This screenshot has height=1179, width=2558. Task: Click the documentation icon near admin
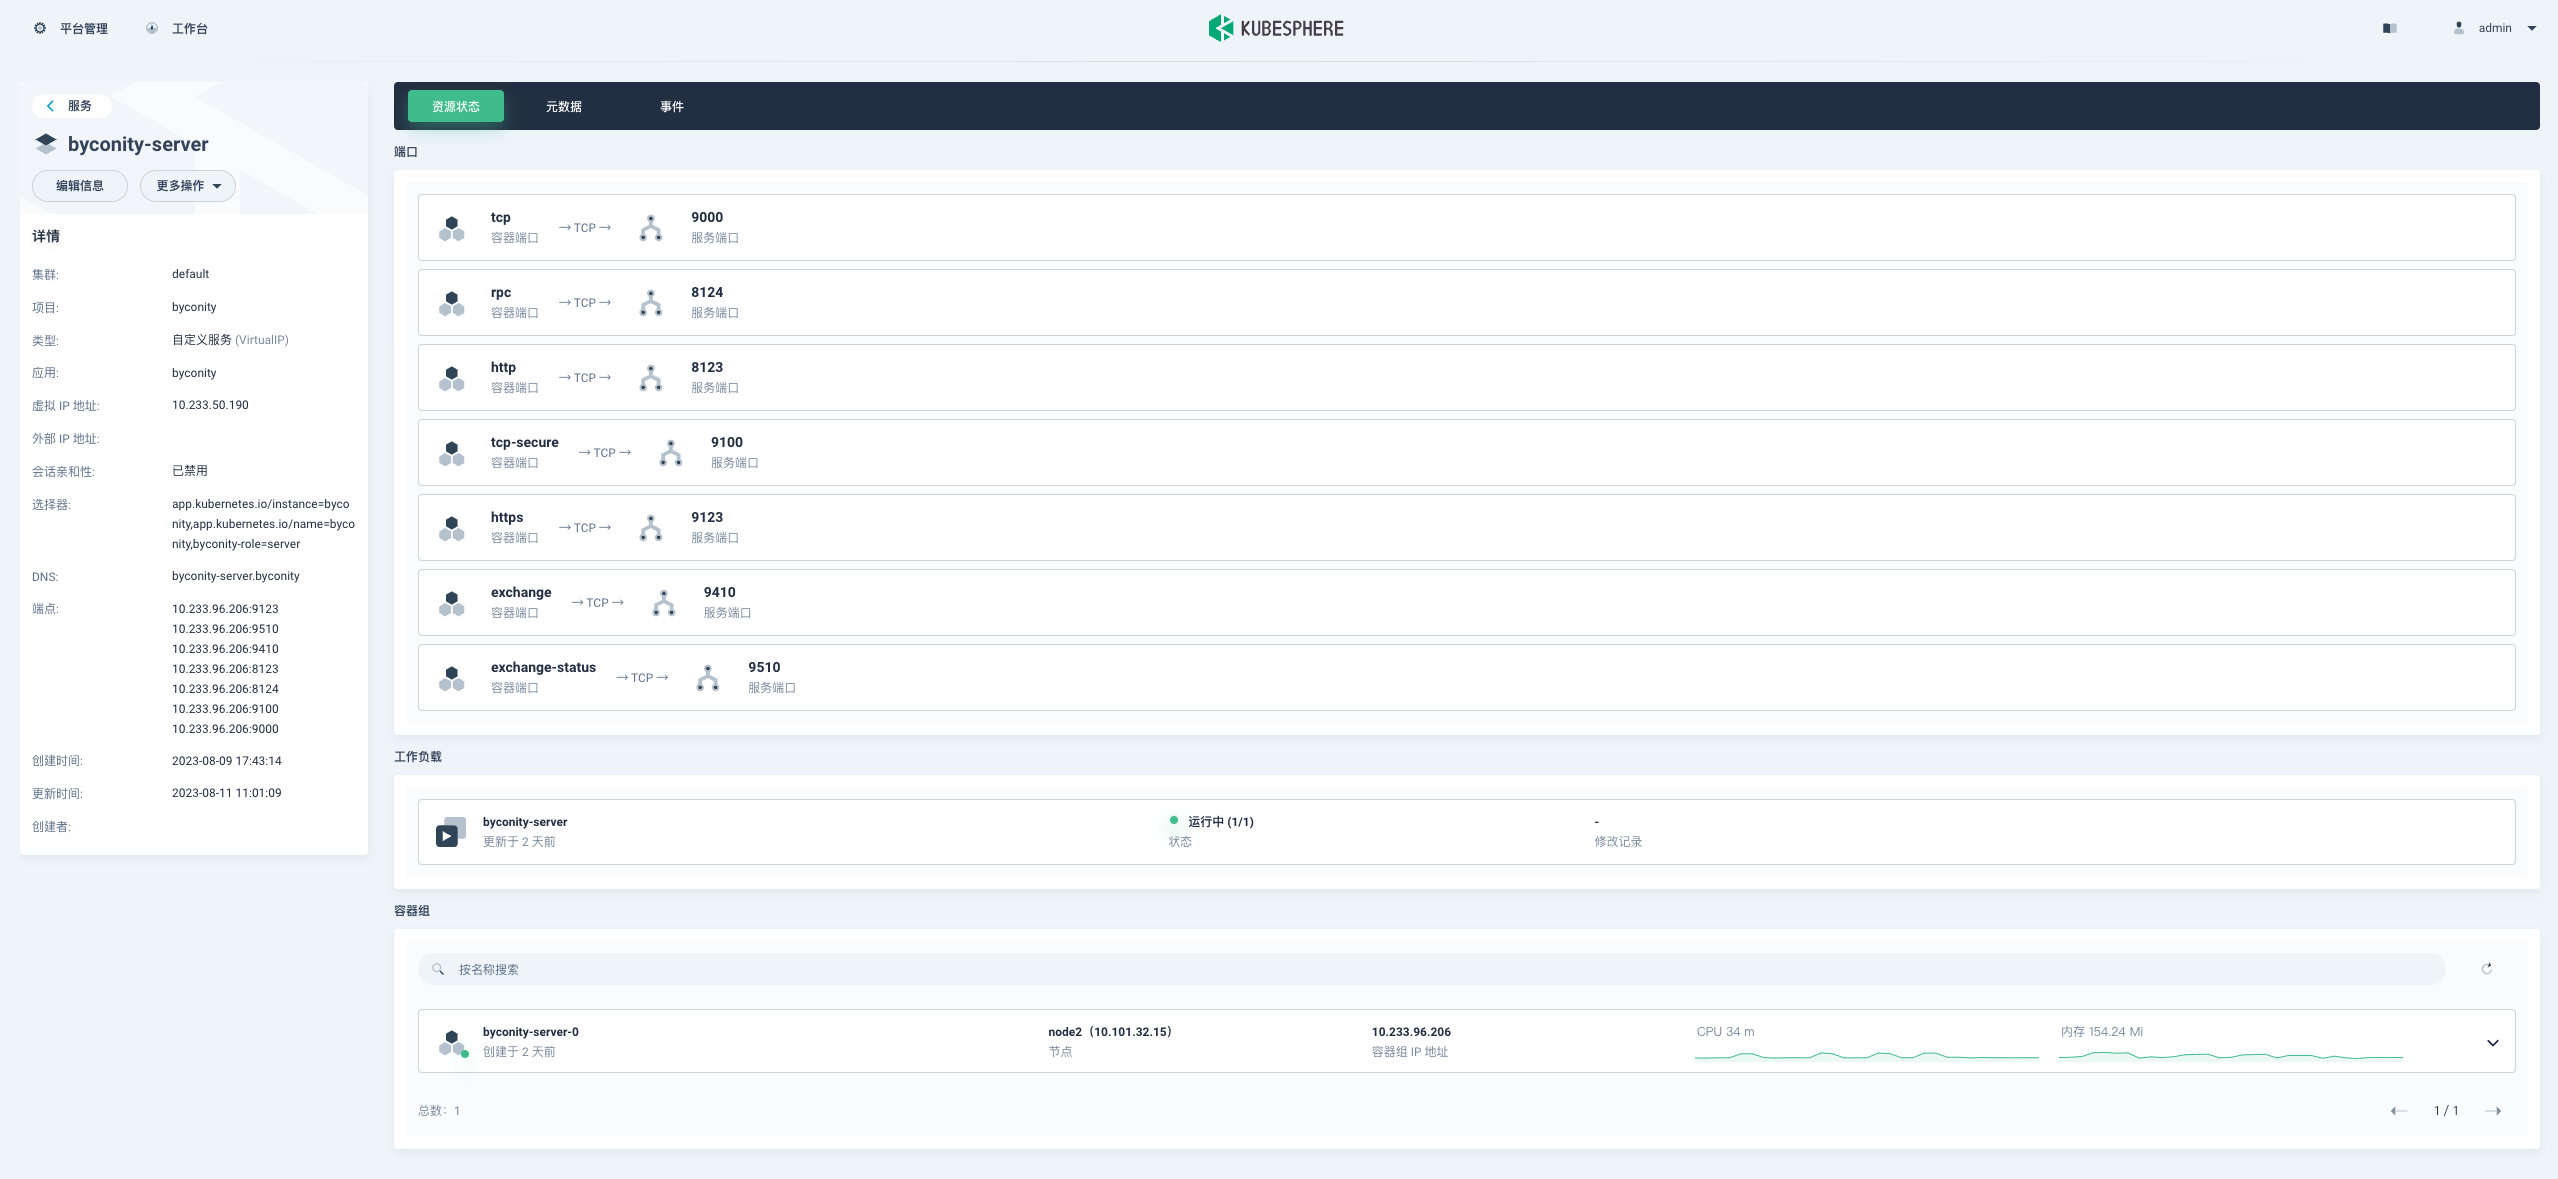[x=2389, y=28]
